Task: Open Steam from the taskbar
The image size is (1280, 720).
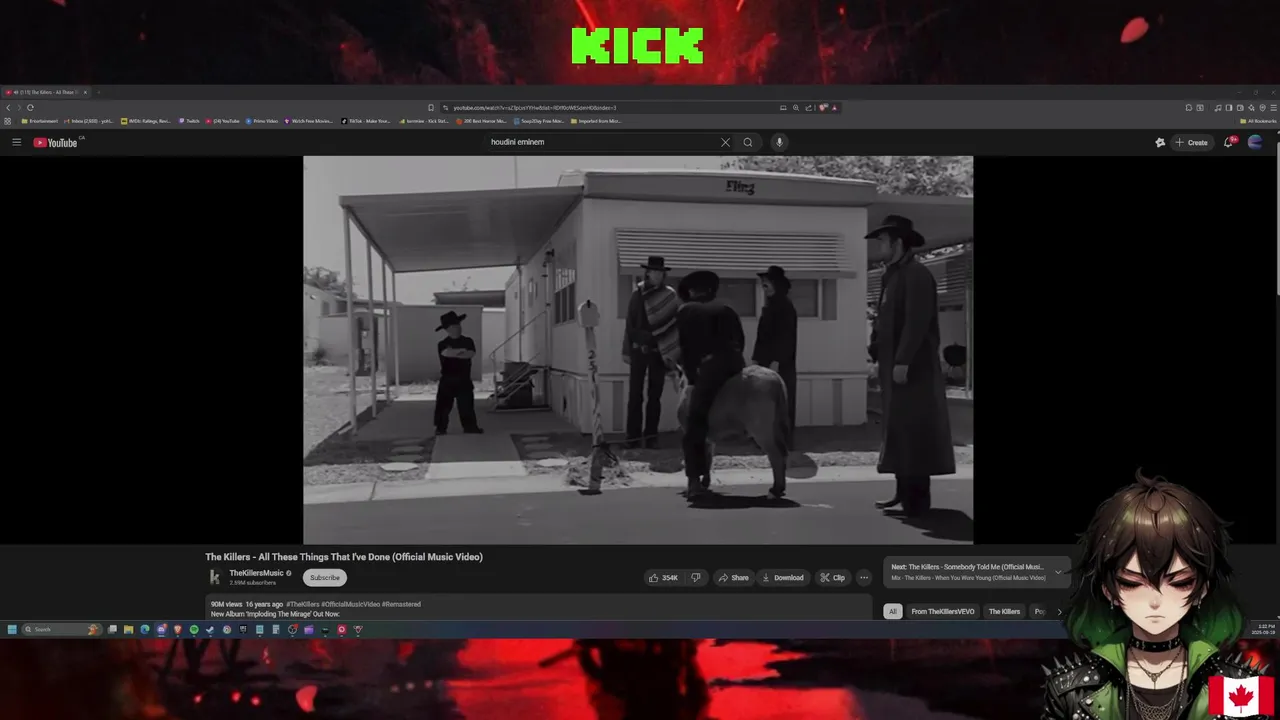Action: click(x=210, y=629)
